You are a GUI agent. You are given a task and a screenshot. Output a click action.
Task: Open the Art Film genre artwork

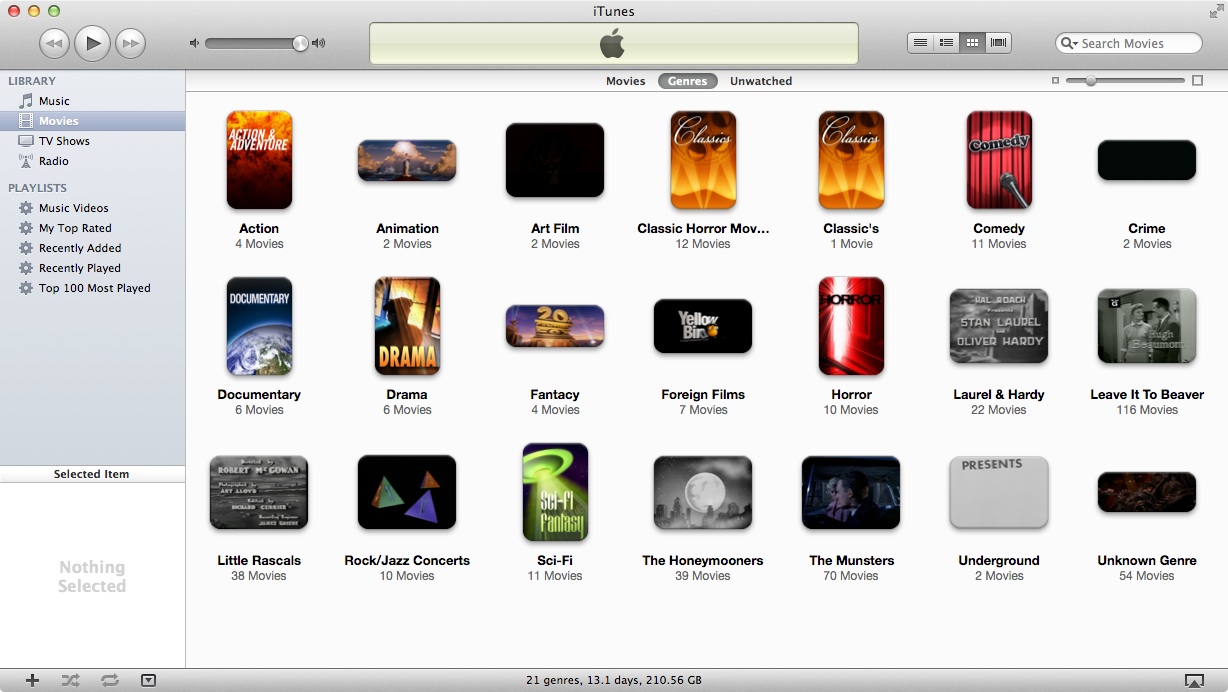tap(555, 160)
